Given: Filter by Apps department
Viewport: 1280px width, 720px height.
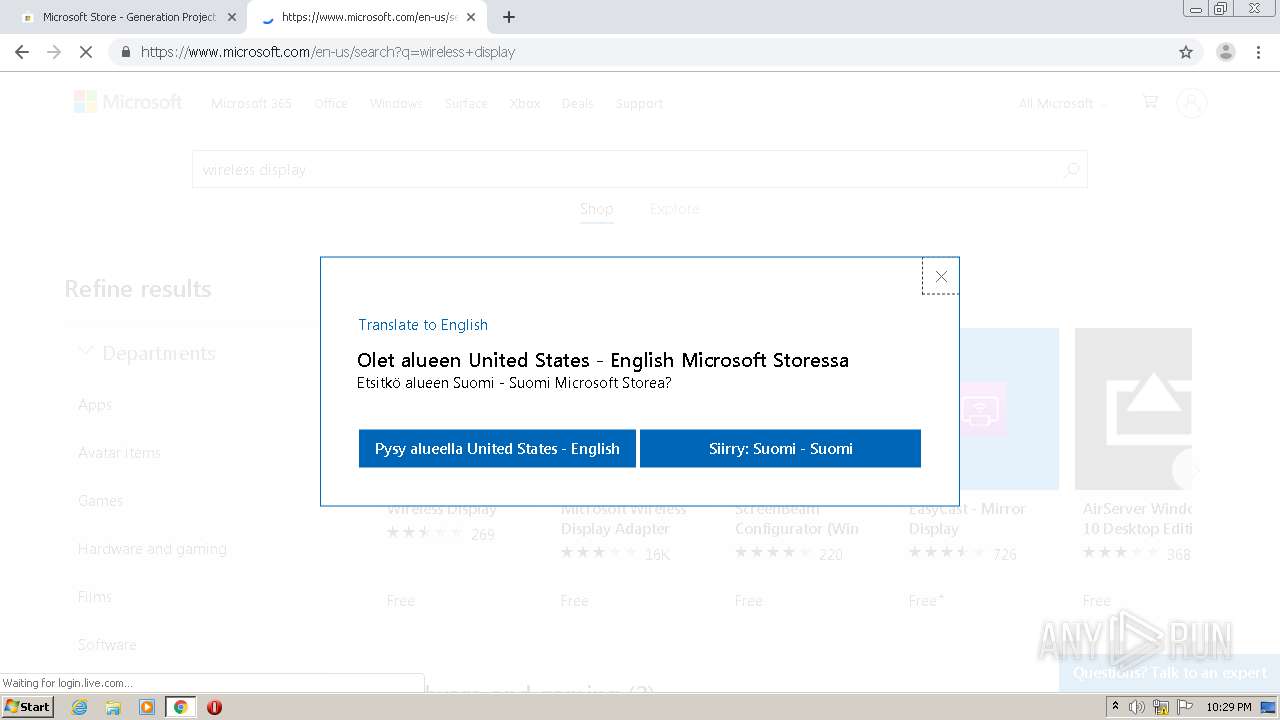Looking at the screenshot, I should 95,405.
